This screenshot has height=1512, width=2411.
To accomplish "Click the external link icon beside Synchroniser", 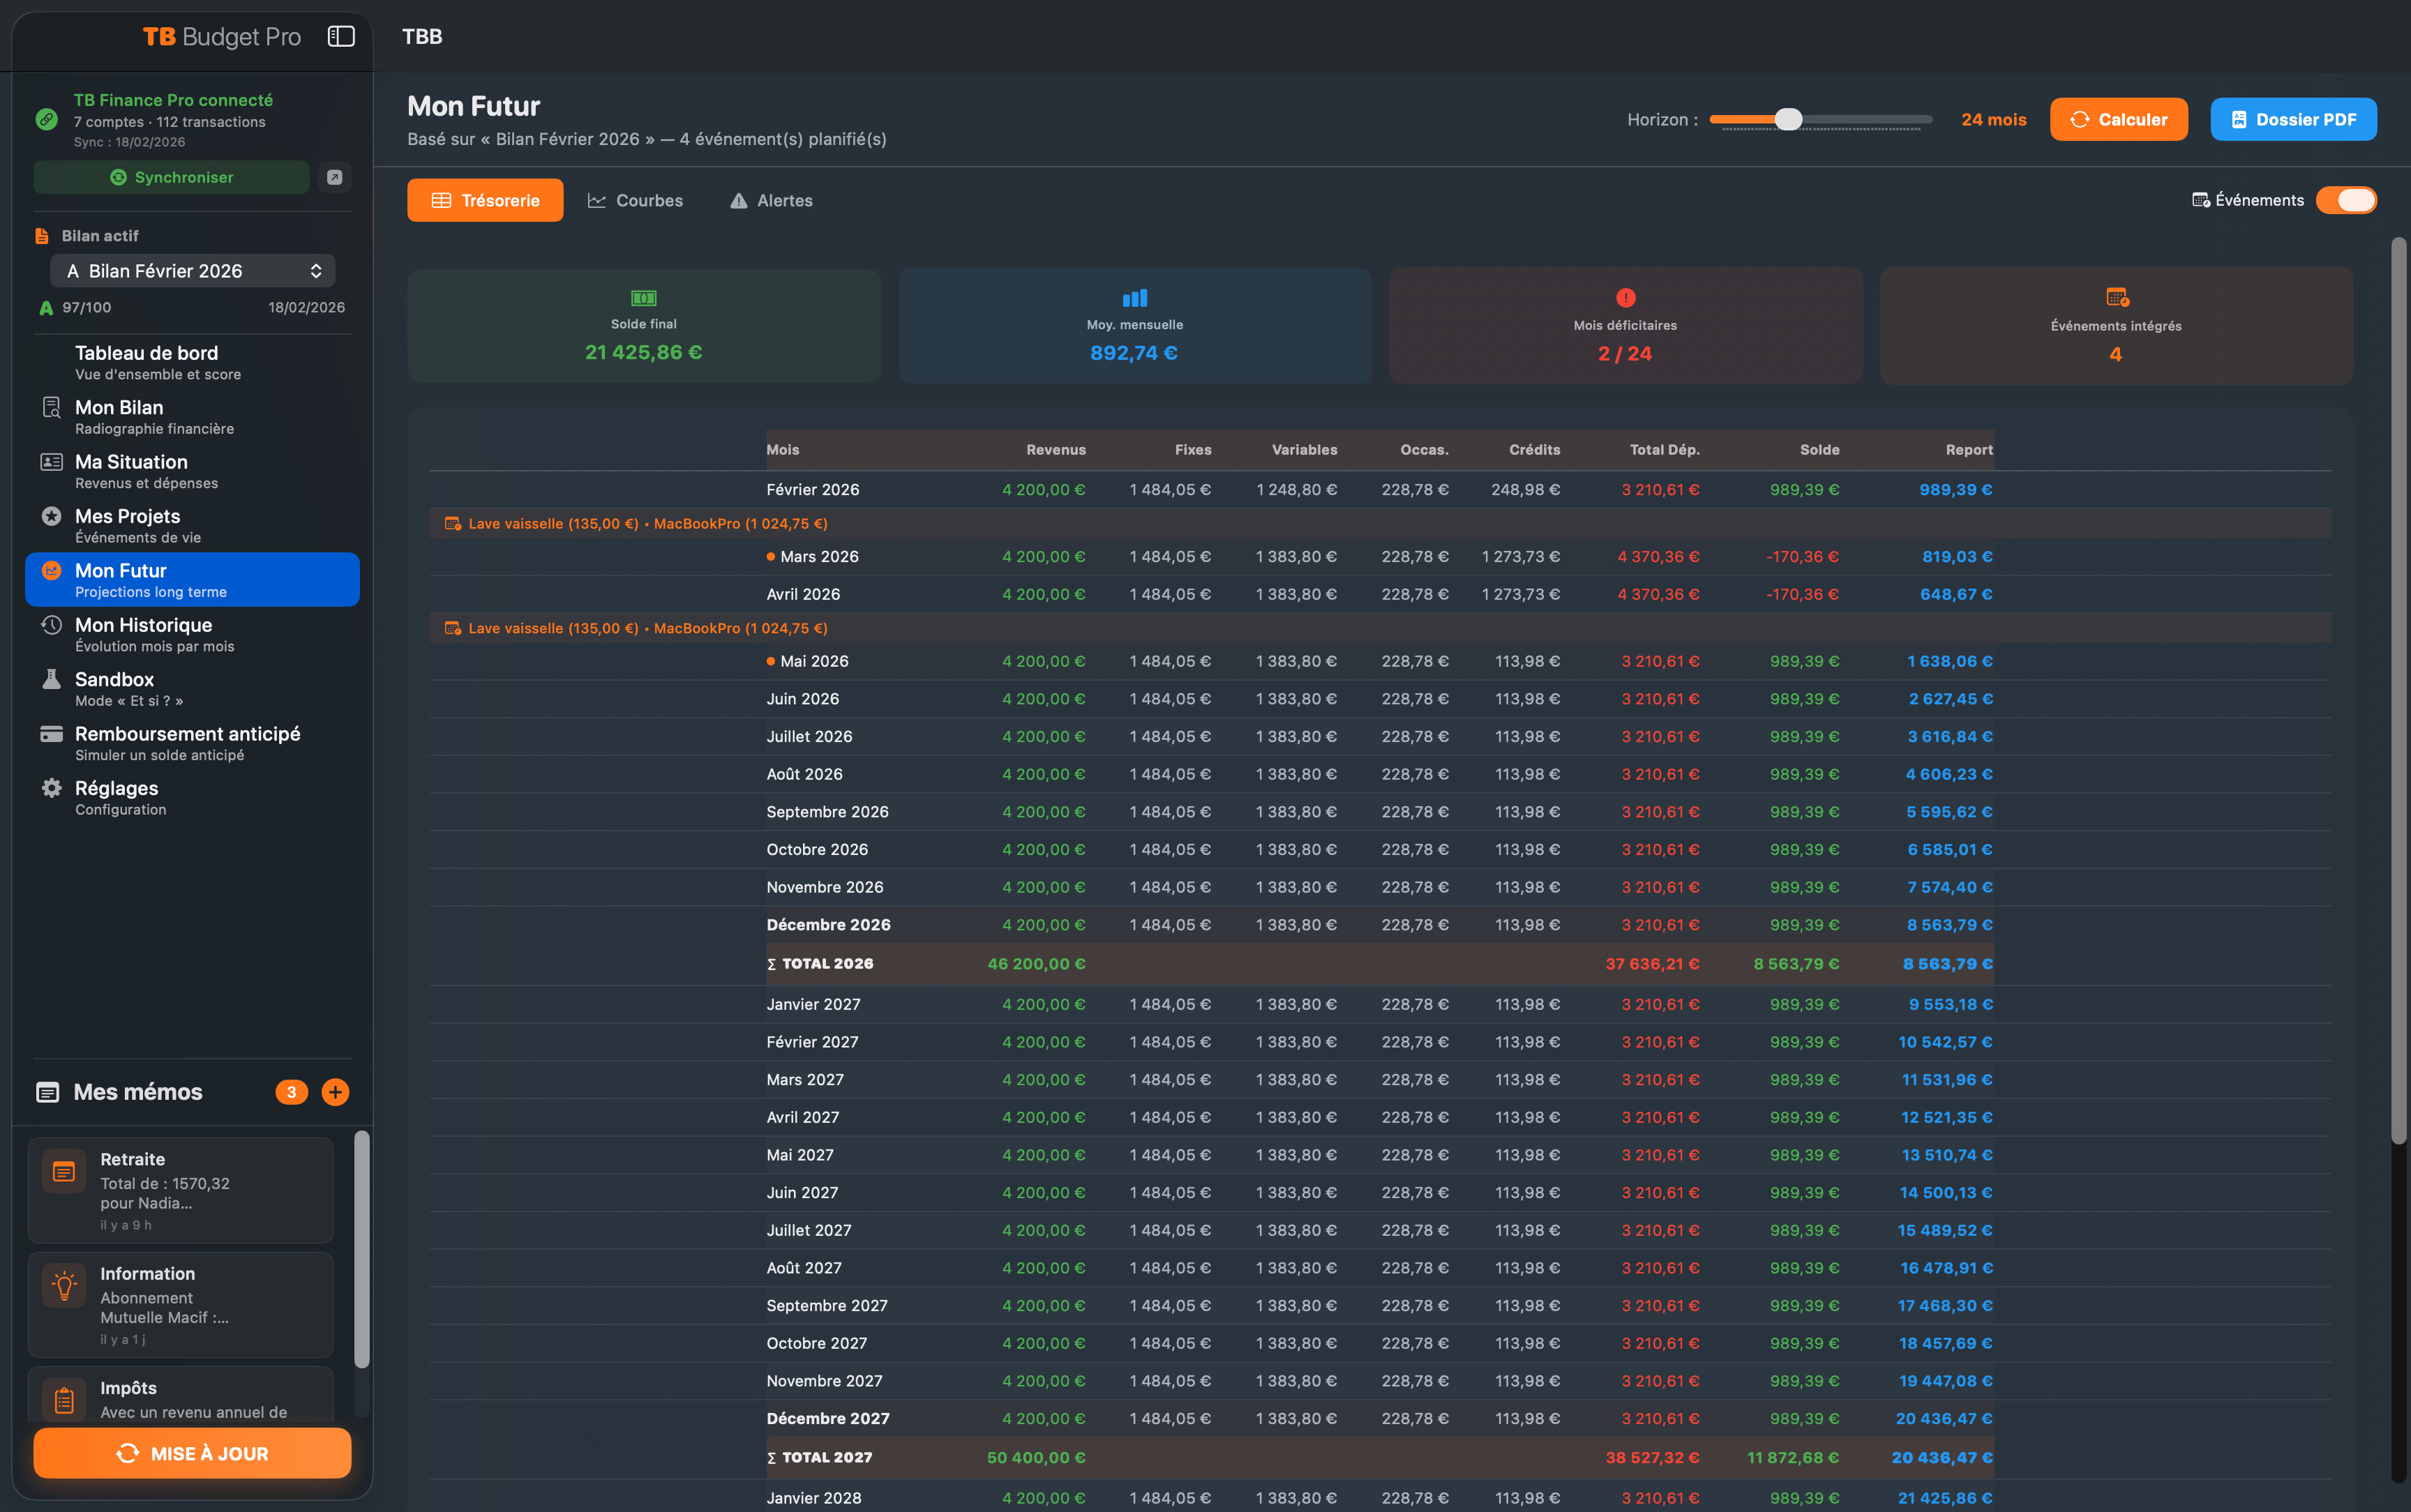I will (x=335, y=177).
